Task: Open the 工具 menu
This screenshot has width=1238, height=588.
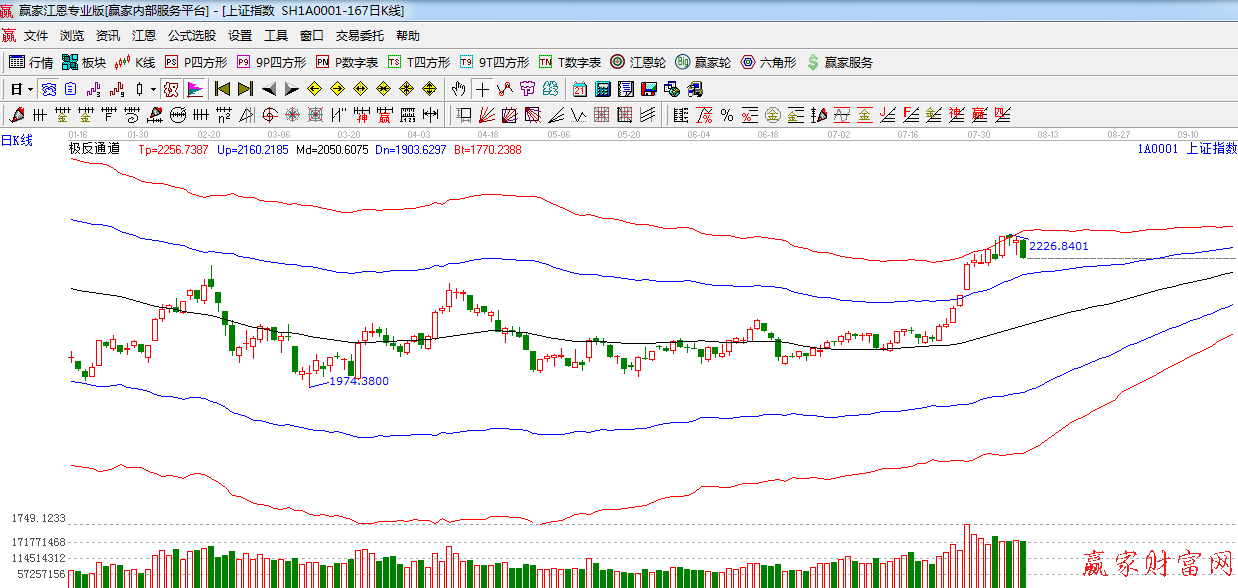Action: (275, 36)
